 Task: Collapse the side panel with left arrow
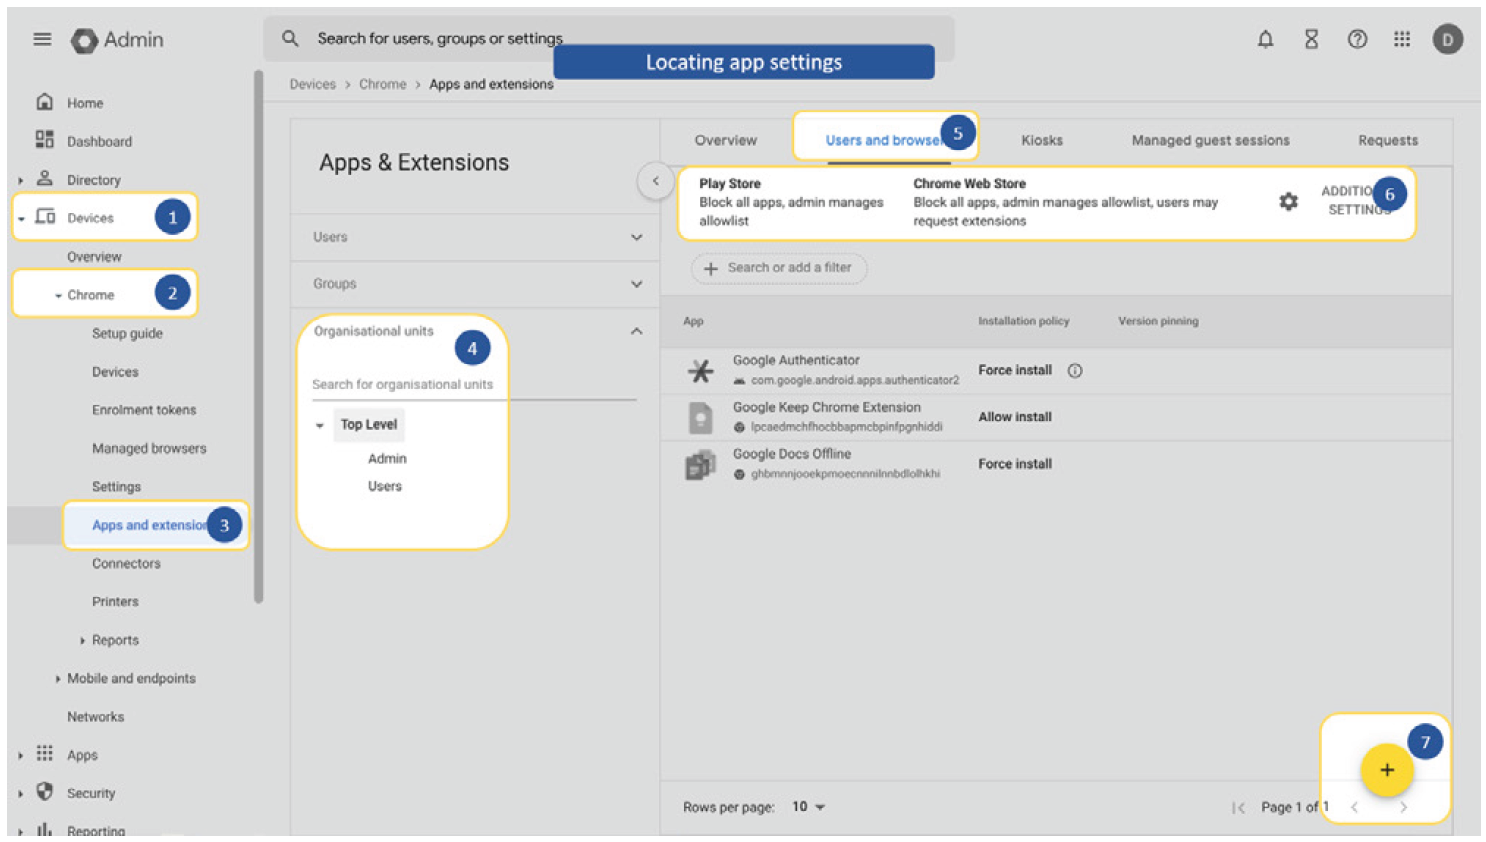656,181
